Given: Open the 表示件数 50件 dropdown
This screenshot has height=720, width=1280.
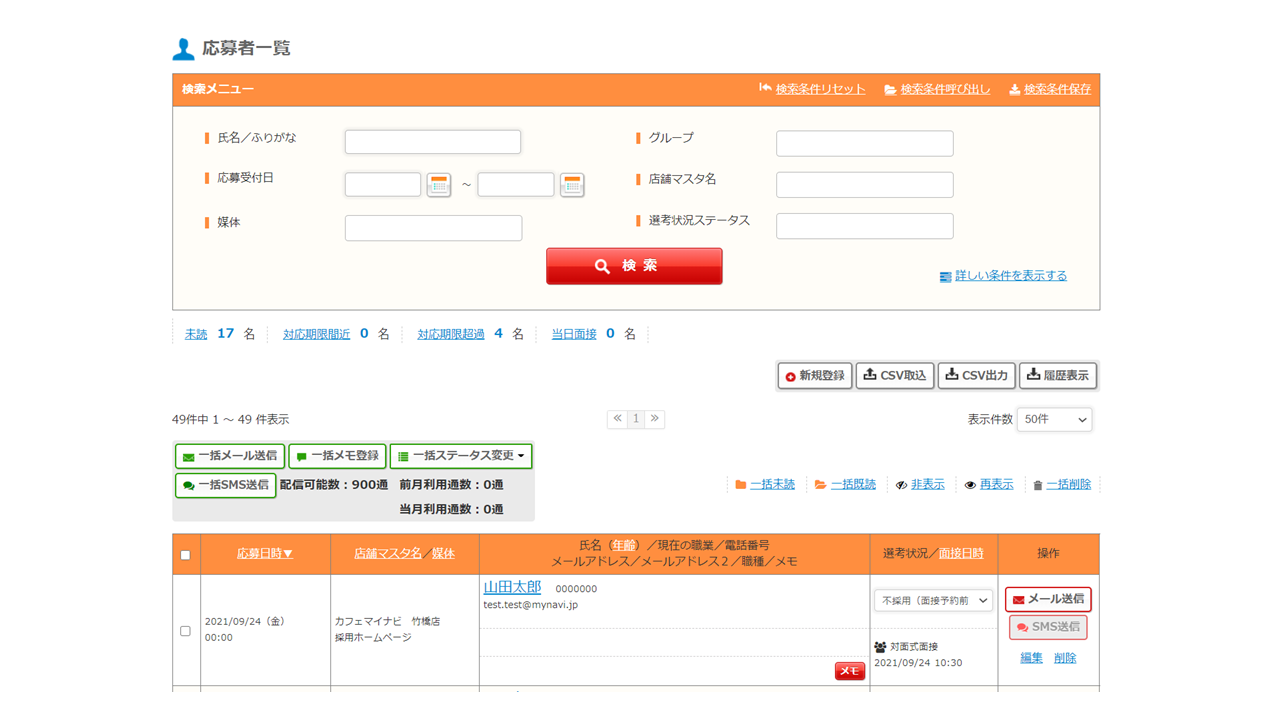Looking at the screenshot, I should [x=1054, y=420].
